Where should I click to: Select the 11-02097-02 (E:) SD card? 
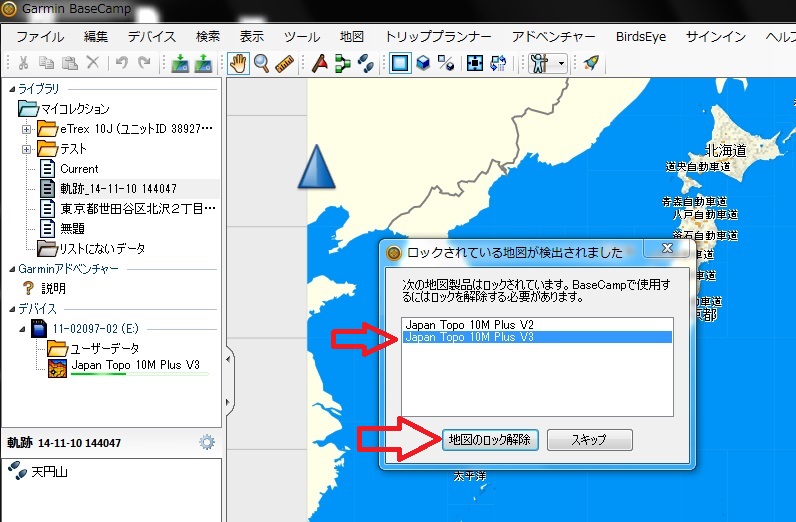[85, 329]
